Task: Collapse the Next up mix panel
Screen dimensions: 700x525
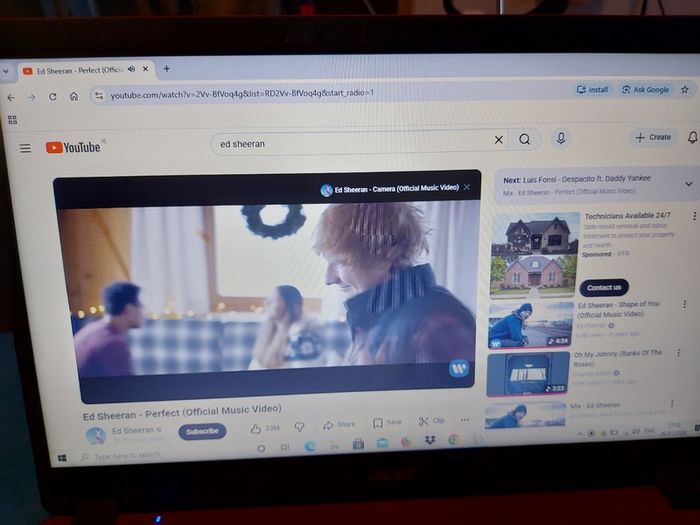Action: 689,184
